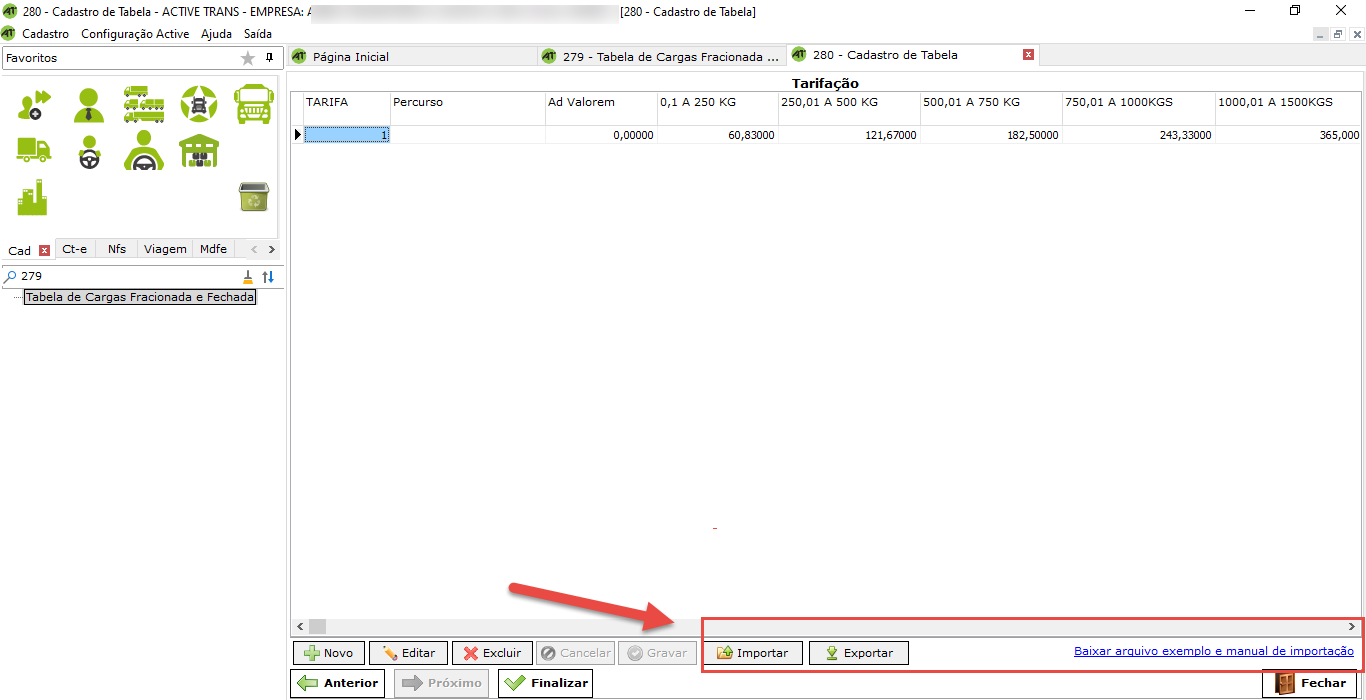Click the Importar button
The width and height of the screenshot is (1366, 700).
752,653
